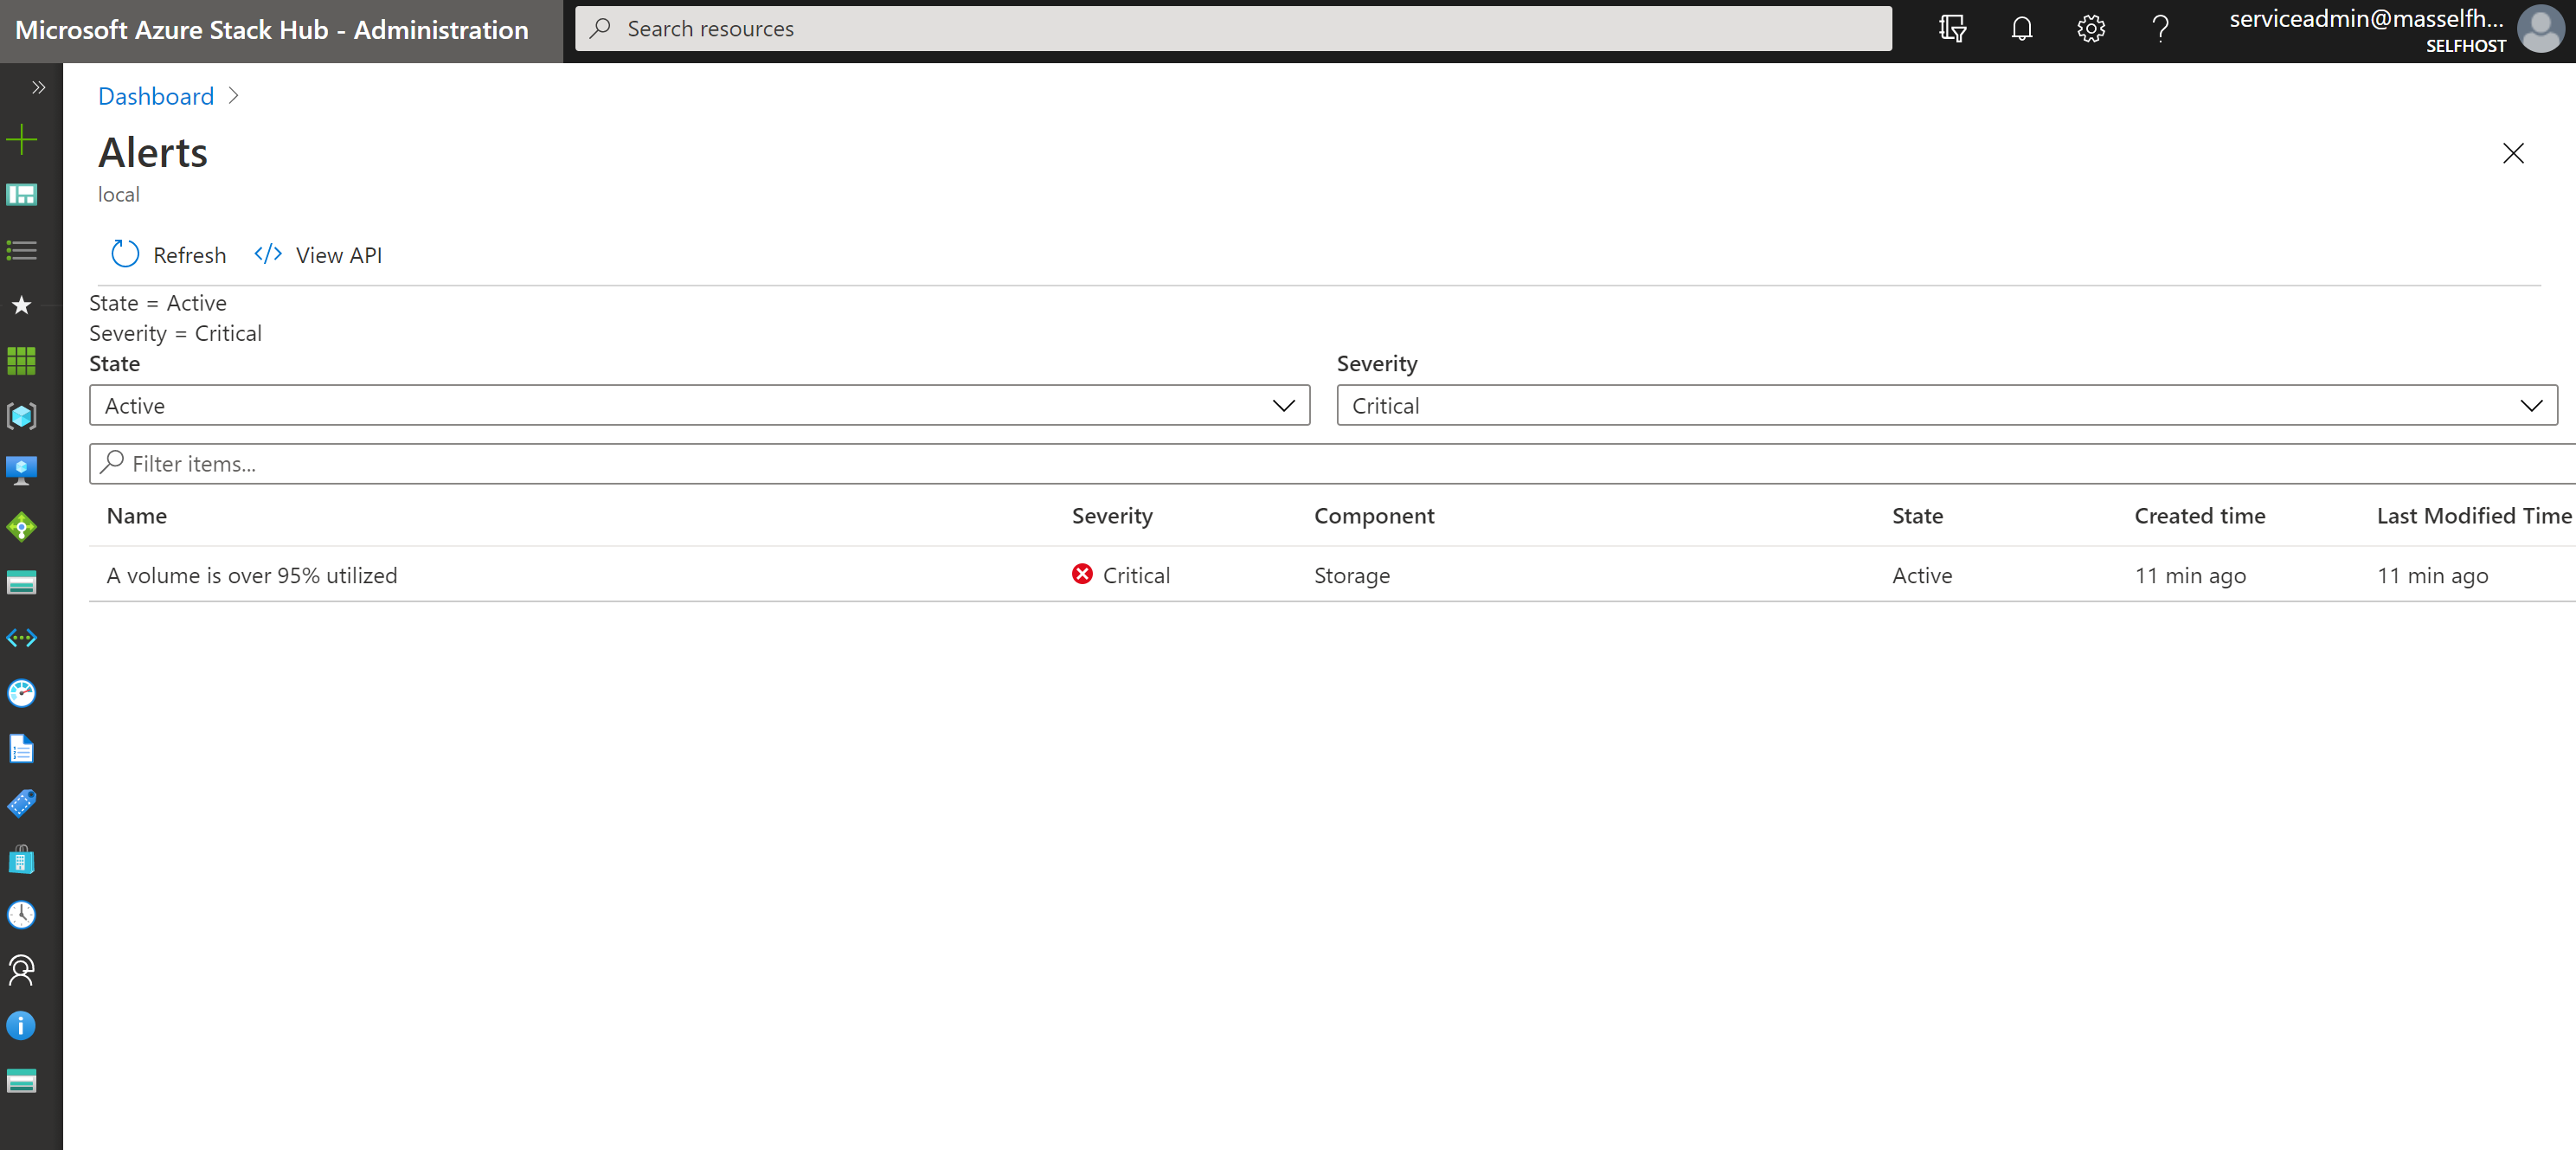2576x1150 pixels.
Task: Click the green All resources grid icon
Action: click(21, 360)
